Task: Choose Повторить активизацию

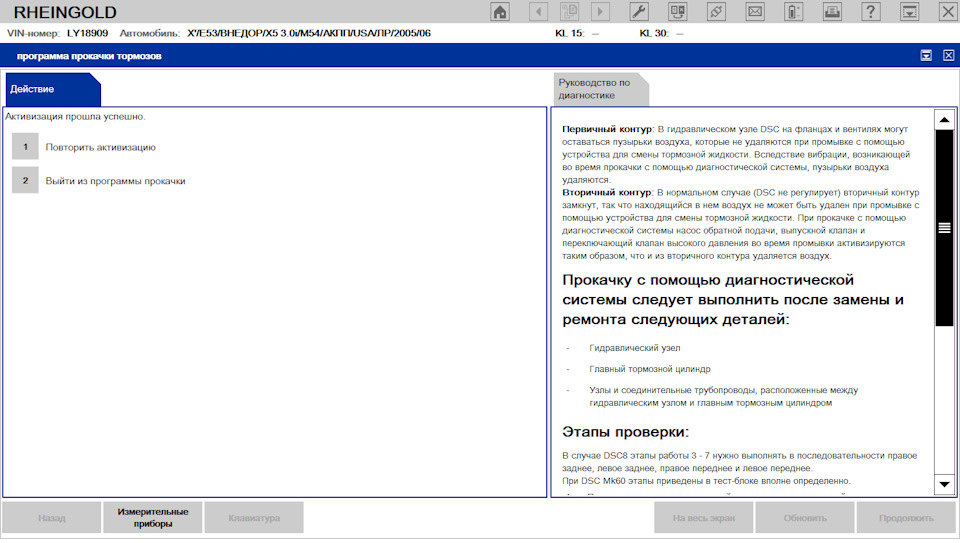Action: click(100, 148)
